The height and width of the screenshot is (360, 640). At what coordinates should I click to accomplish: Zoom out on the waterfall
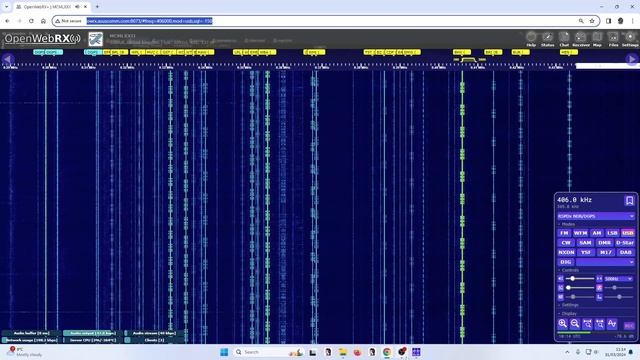click(575, 324)
